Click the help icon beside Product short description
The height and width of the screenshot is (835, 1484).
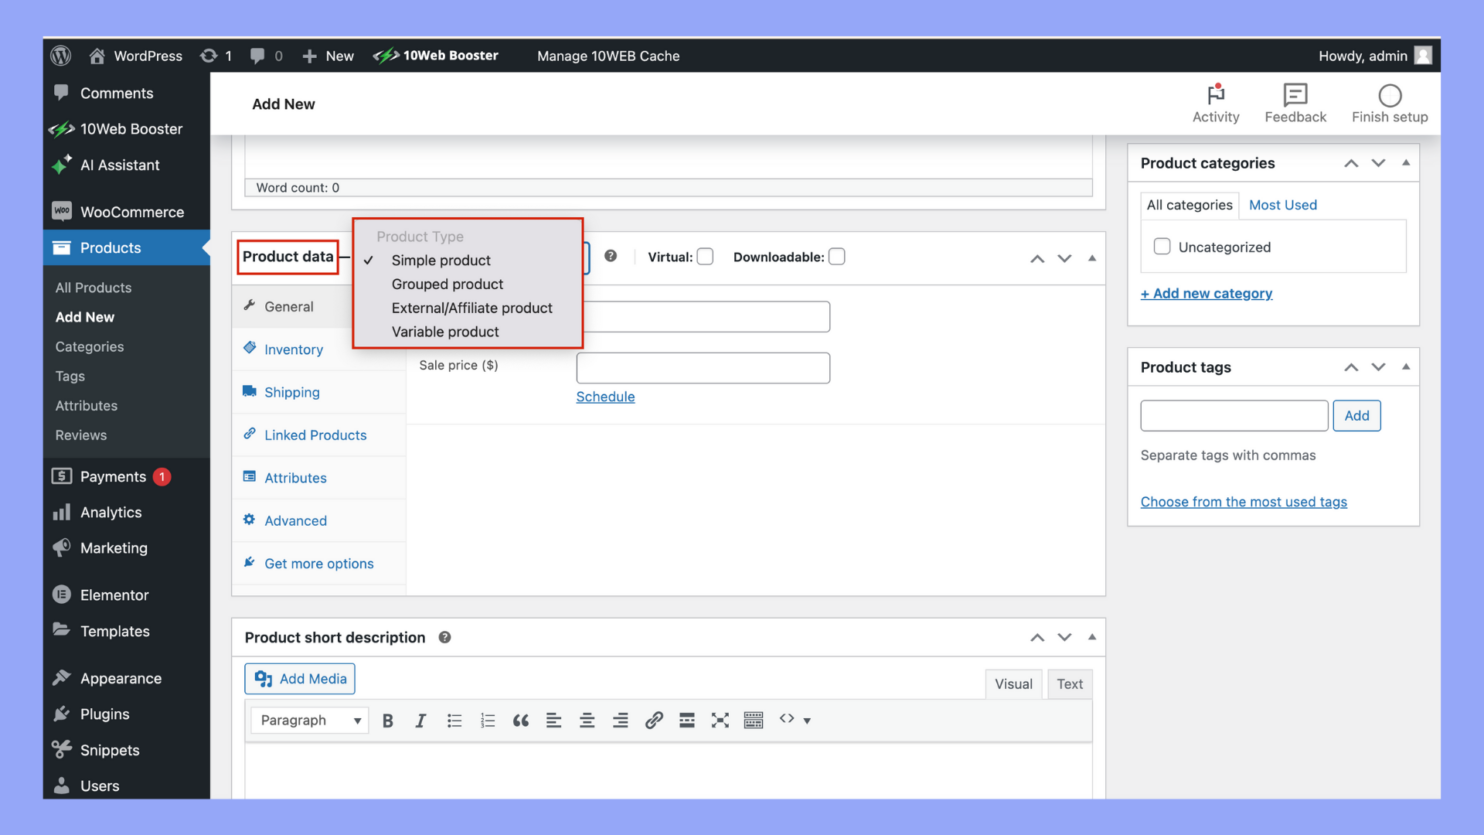point(445,638)
